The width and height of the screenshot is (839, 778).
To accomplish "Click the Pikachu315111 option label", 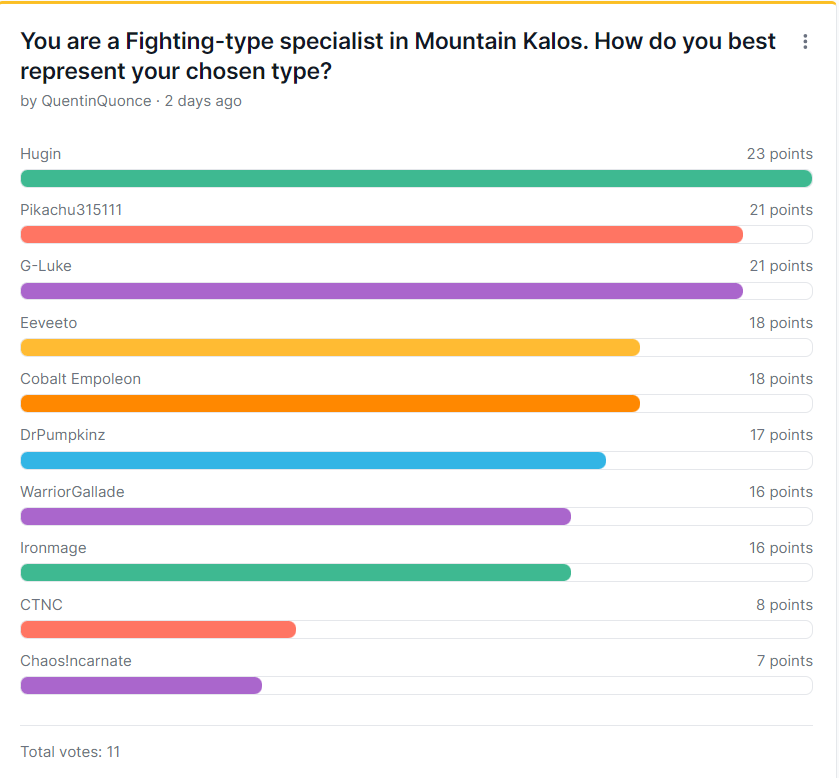I will 71,210.
